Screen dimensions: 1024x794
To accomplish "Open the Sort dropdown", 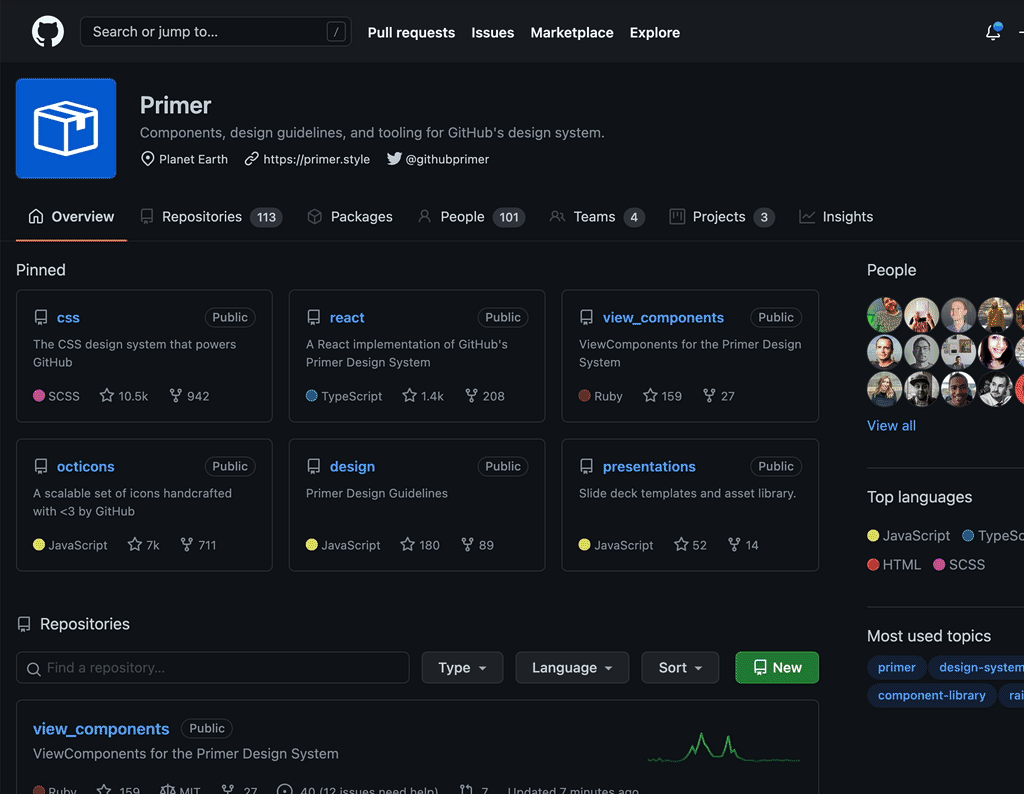I will 680,667.
